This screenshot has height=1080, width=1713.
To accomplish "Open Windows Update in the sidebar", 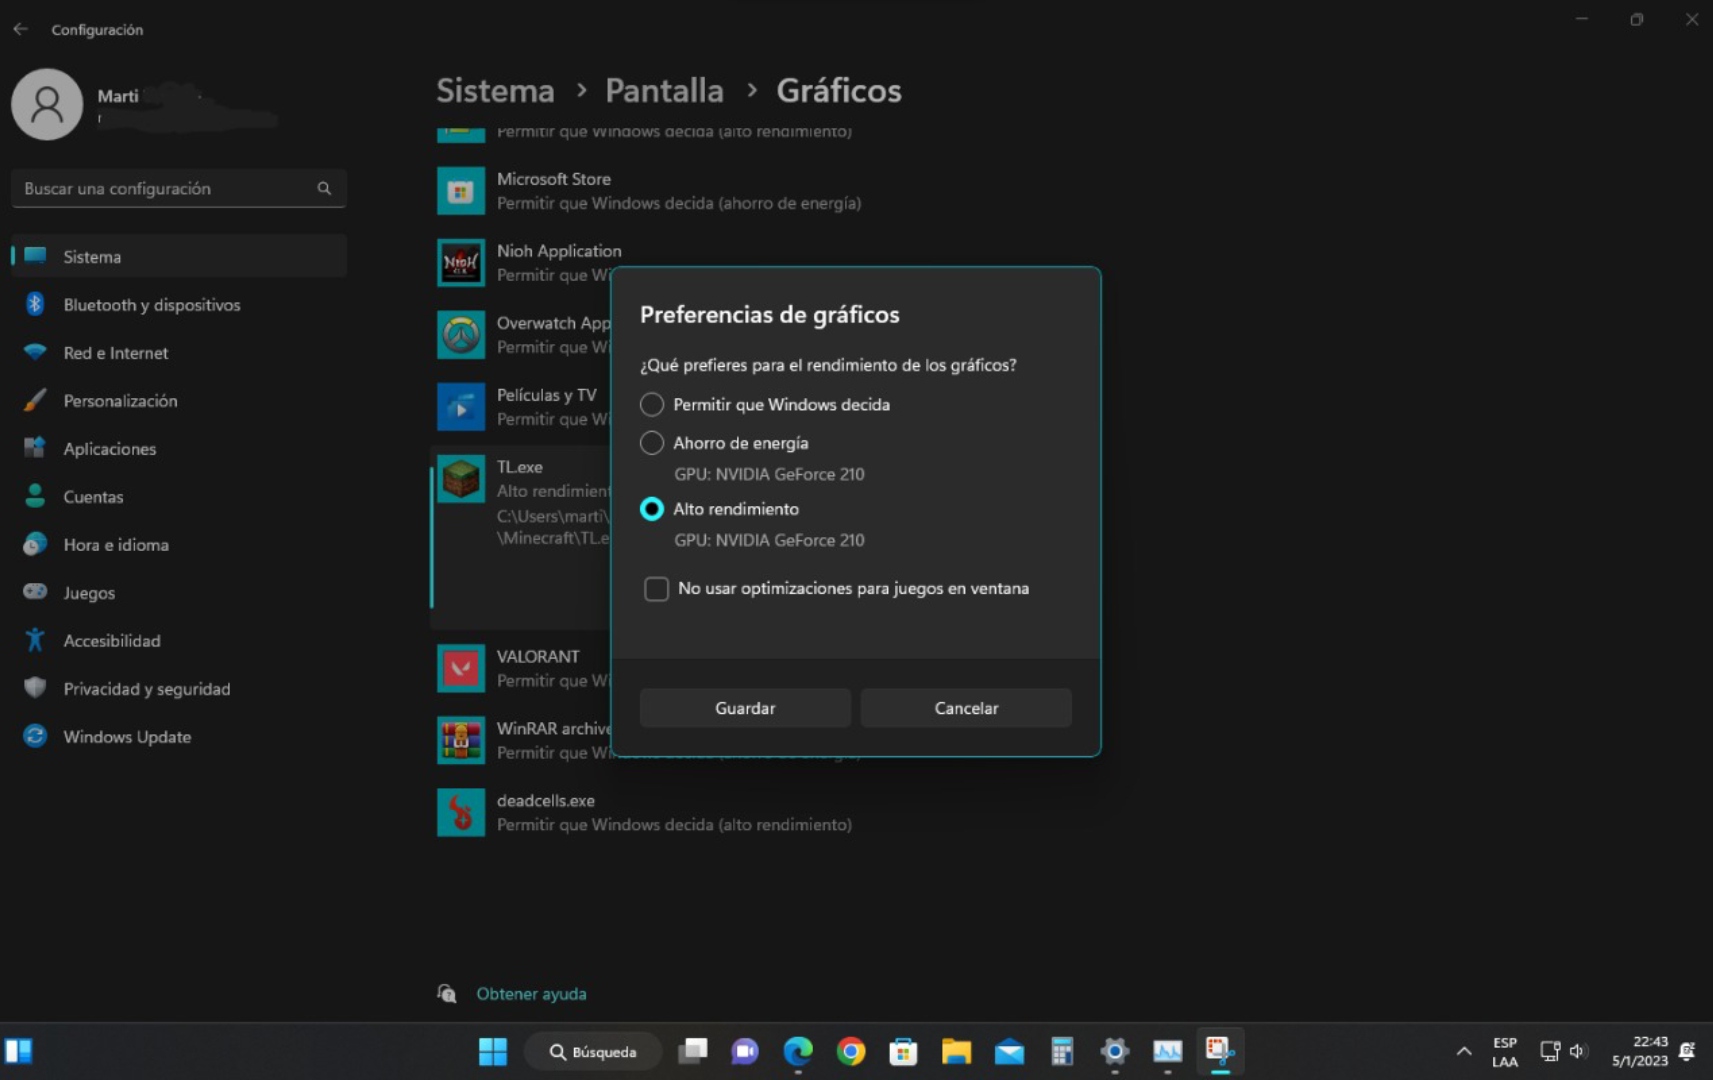I will (127, 737).
